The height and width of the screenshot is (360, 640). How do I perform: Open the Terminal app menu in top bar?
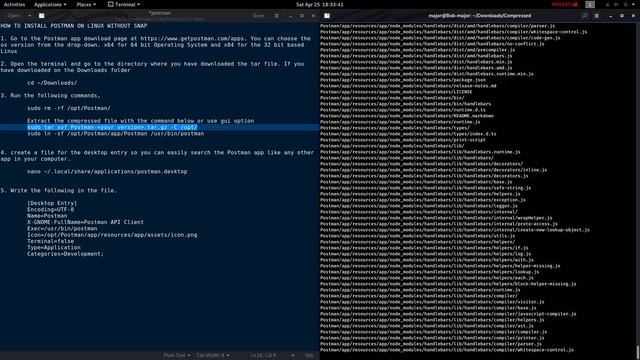(124, 4)
